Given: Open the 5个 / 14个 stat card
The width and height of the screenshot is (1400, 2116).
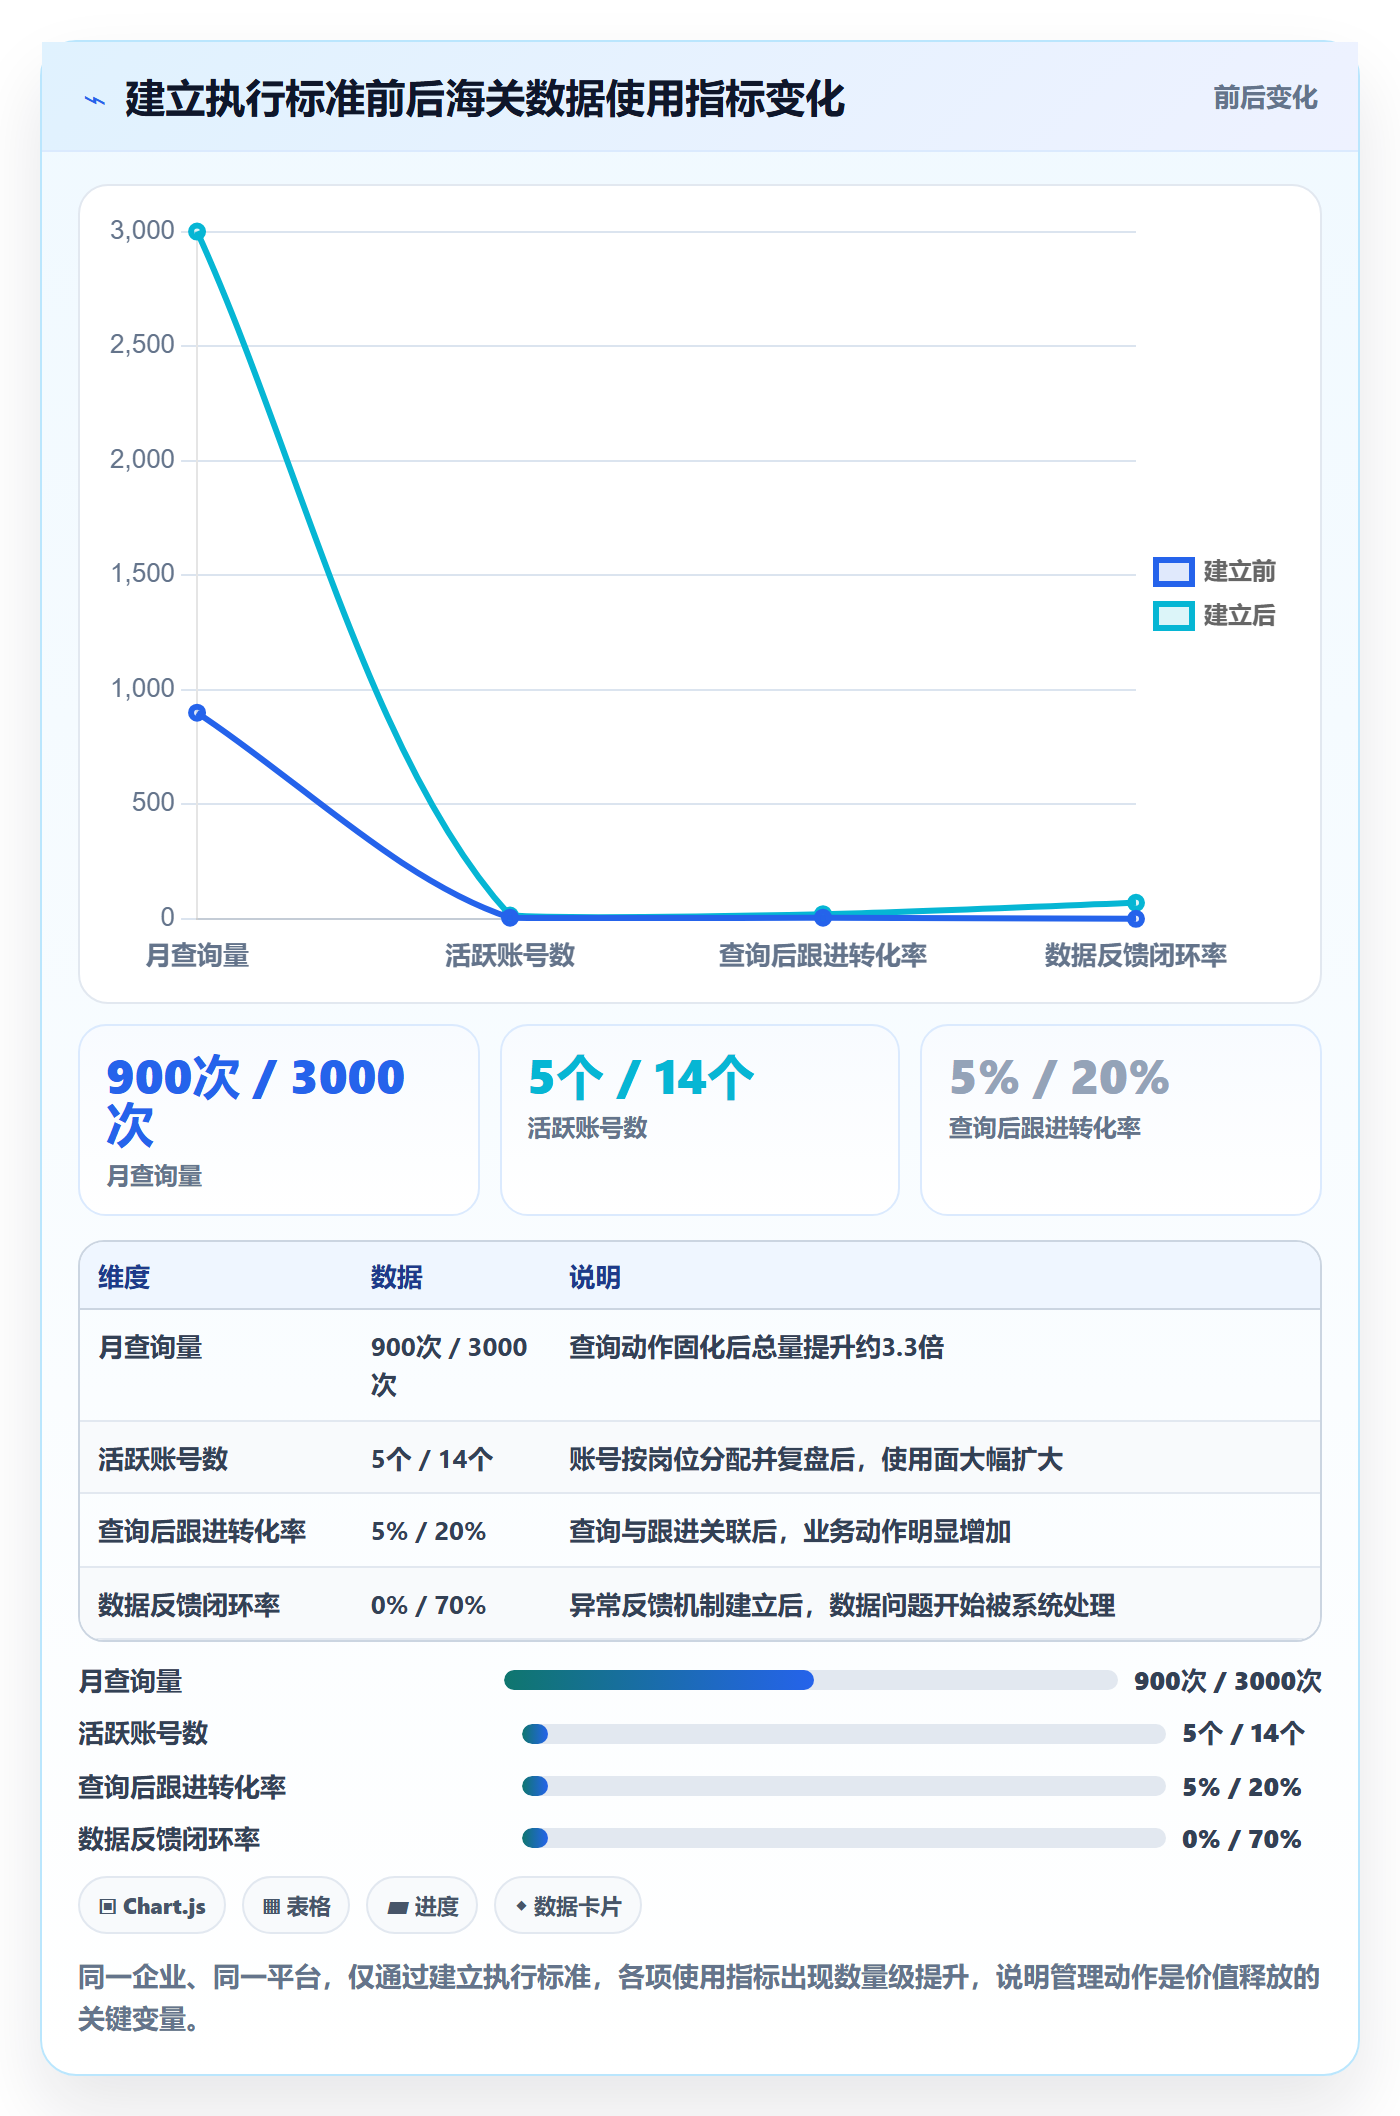Looking at the screenshot, I should point(700,1120).
